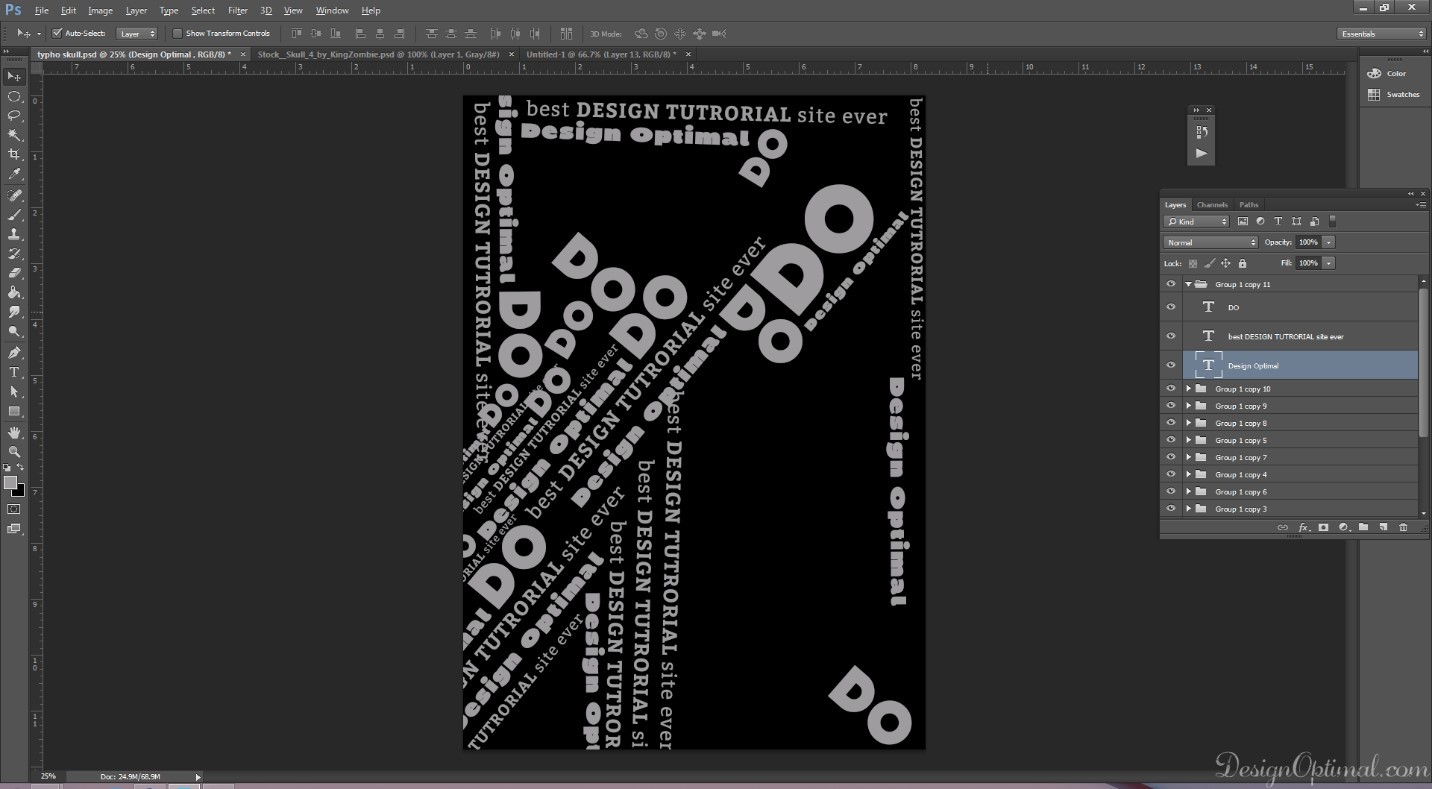
Task: Open the Fill slider dropdown arrow
Action: coord(1329,263)
